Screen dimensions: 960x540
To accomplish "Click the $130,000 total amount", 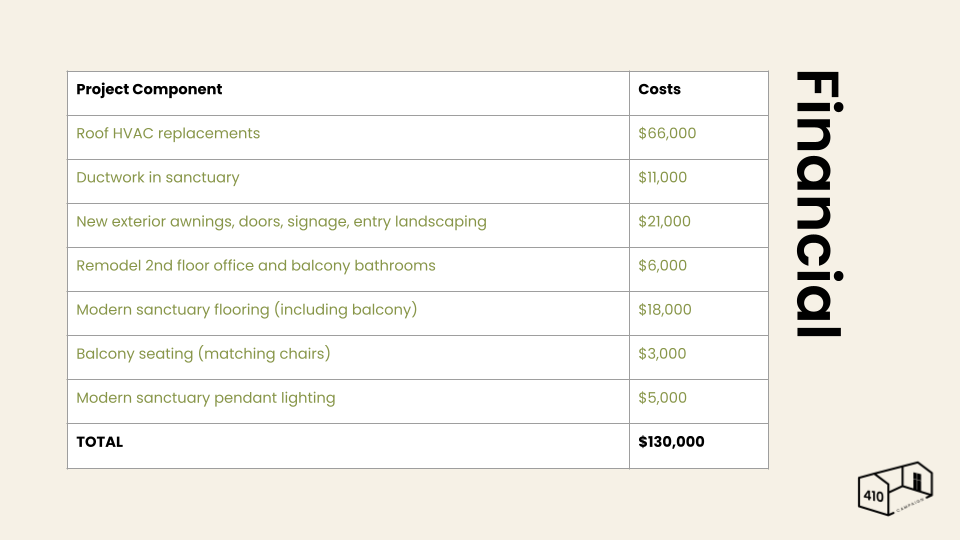I will 671,442.
